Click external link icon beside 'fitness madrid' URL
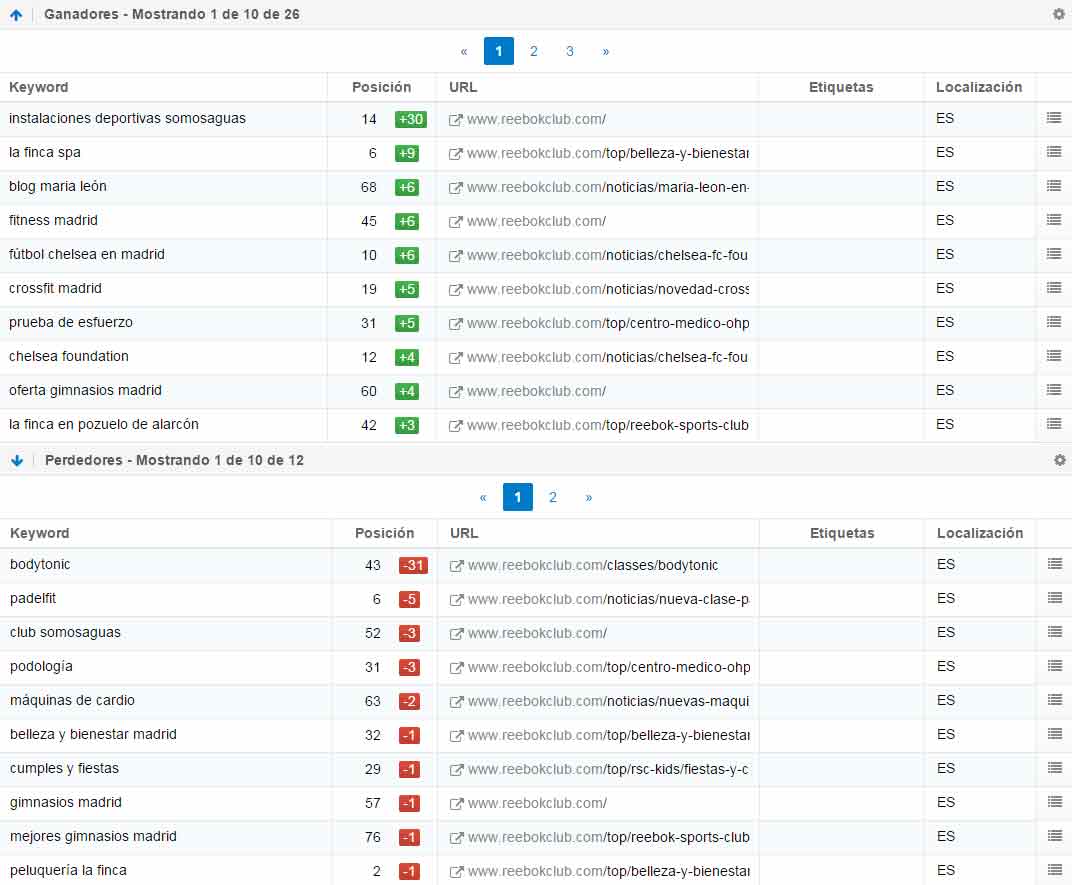 coord(456,221)
